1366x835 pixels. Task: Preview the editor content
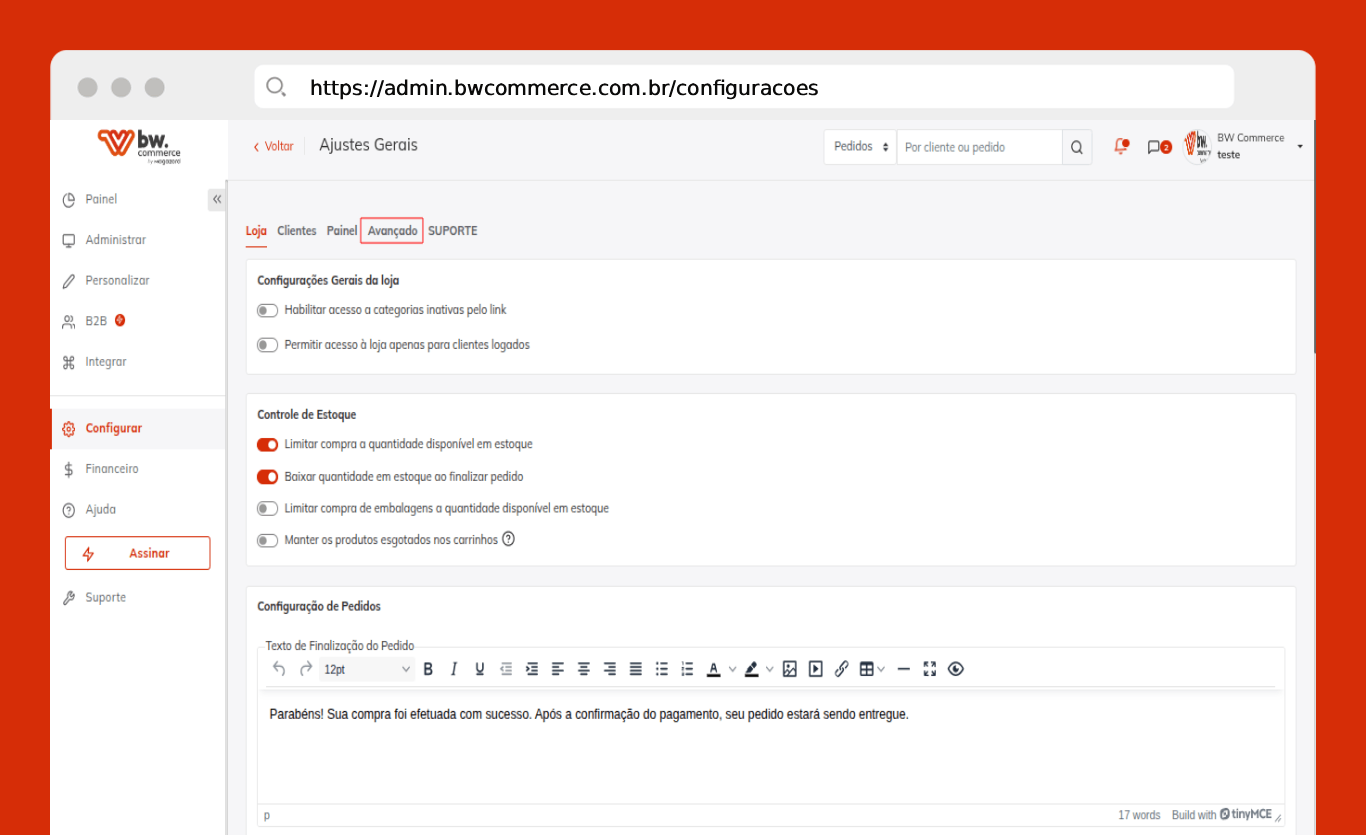[956, 669]
